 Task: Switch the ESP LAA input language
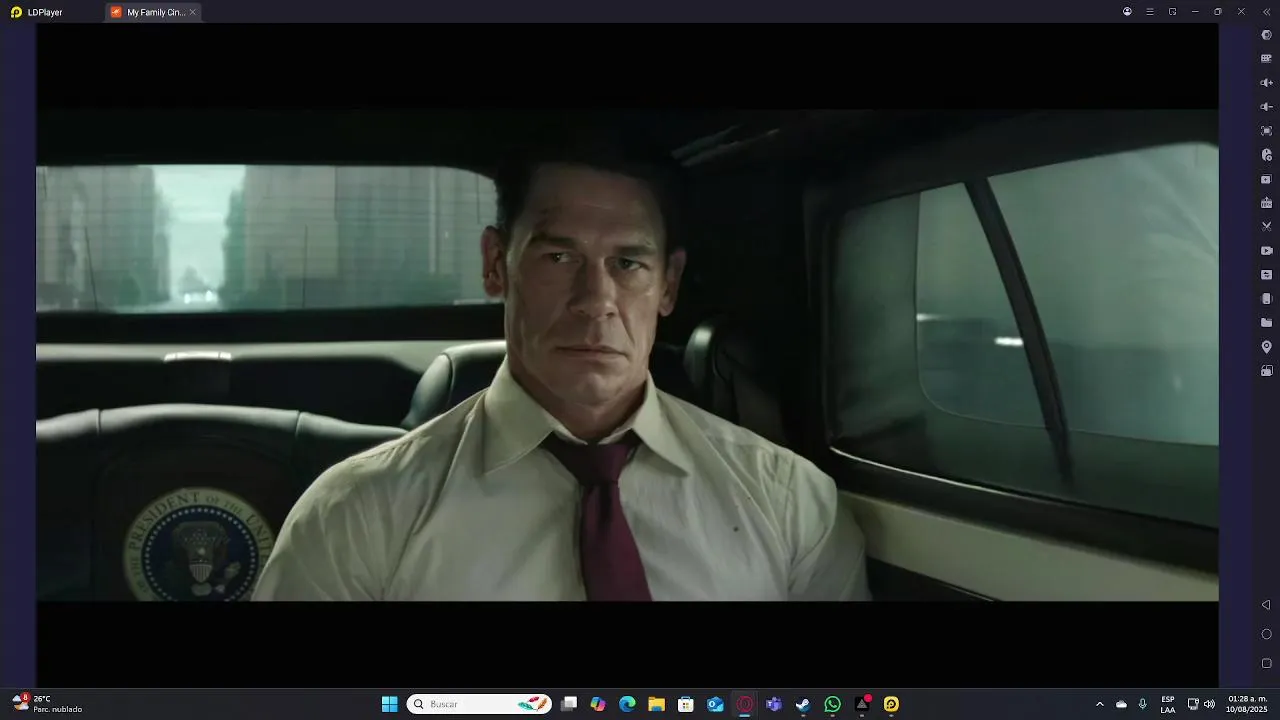(x=1168, y=704)
